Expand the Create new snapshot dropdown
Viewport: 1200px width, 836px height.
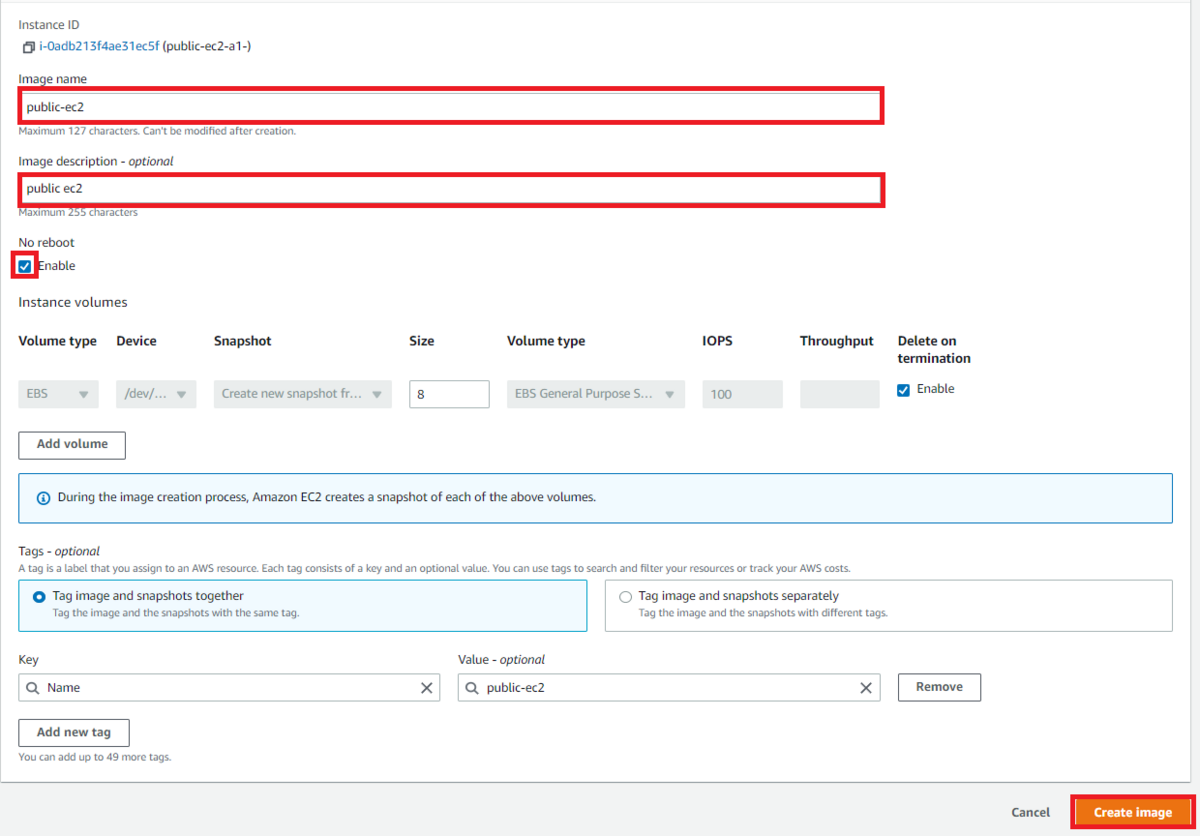coord(303,394)
